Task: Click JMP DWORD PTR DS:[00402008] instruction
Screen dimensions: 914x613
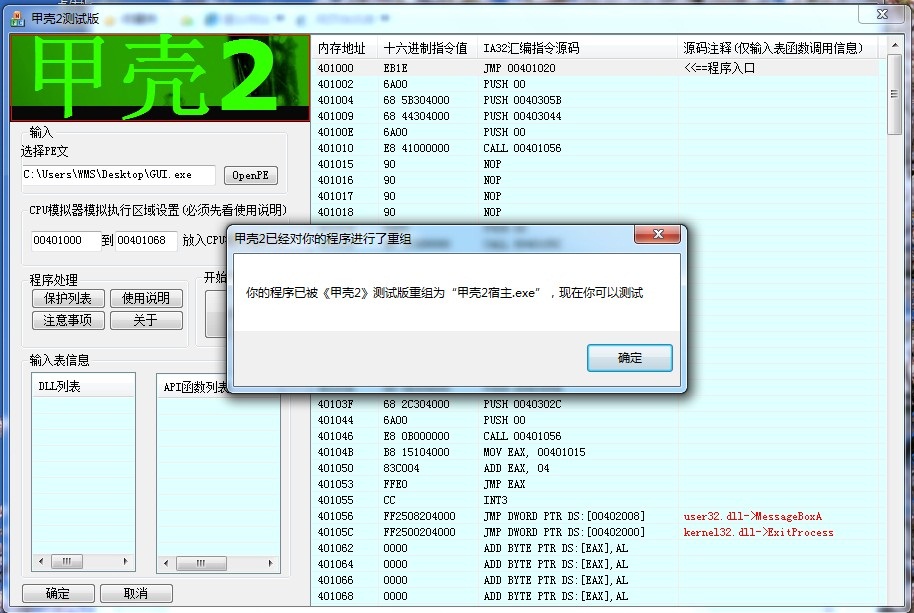Action: pos(564,516)
